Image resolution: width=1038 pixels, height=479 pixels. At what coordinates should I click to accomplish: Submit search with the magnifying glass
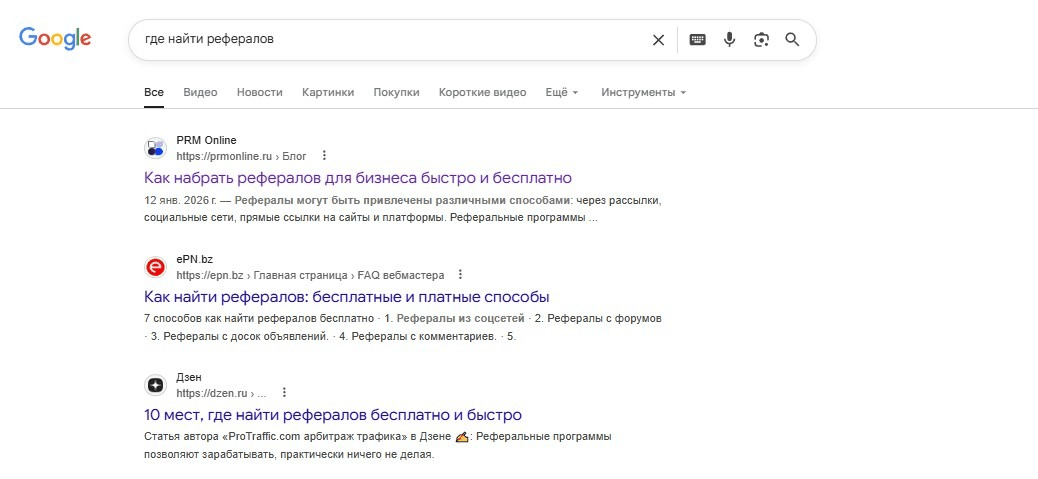(792, 40)
